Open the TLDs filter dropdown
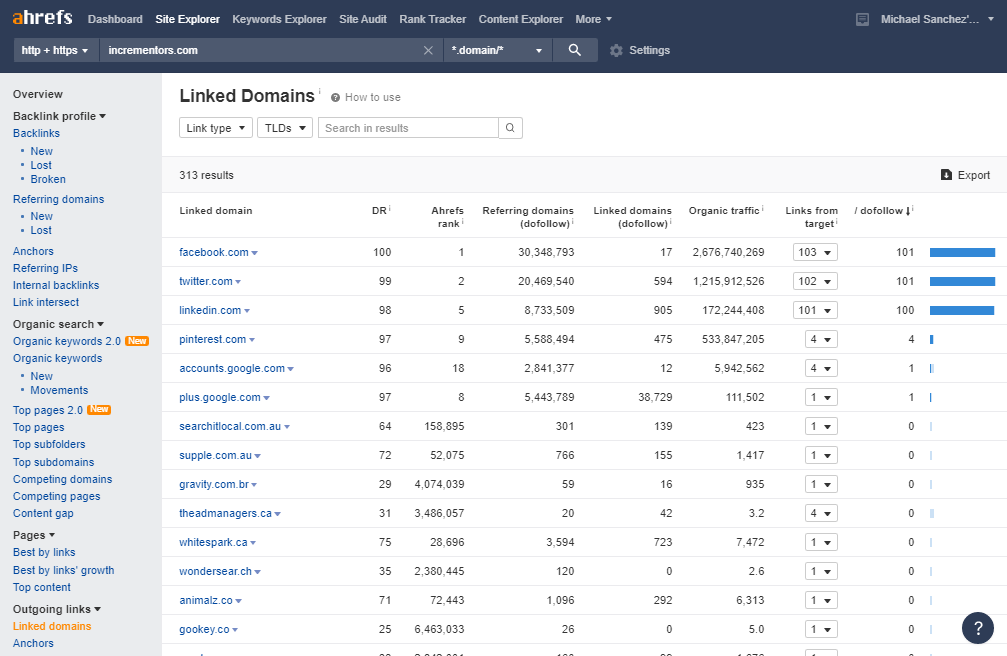 [285, 128]
